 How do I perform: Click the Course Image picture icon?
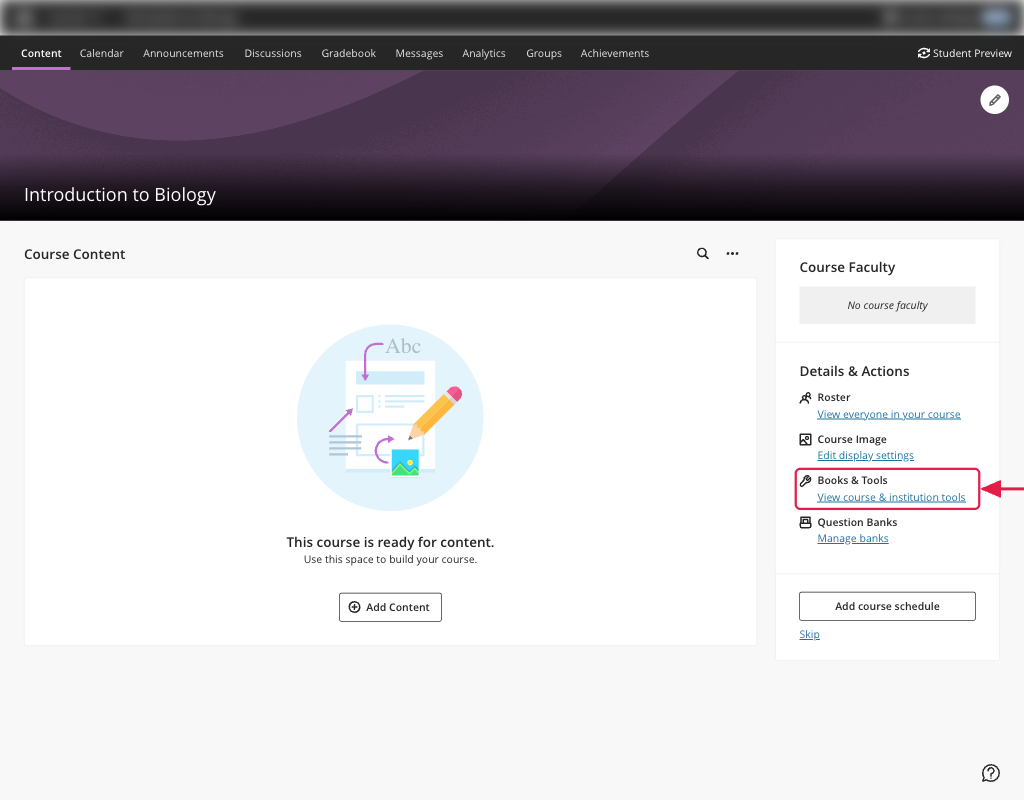click(x=805, y=440)
